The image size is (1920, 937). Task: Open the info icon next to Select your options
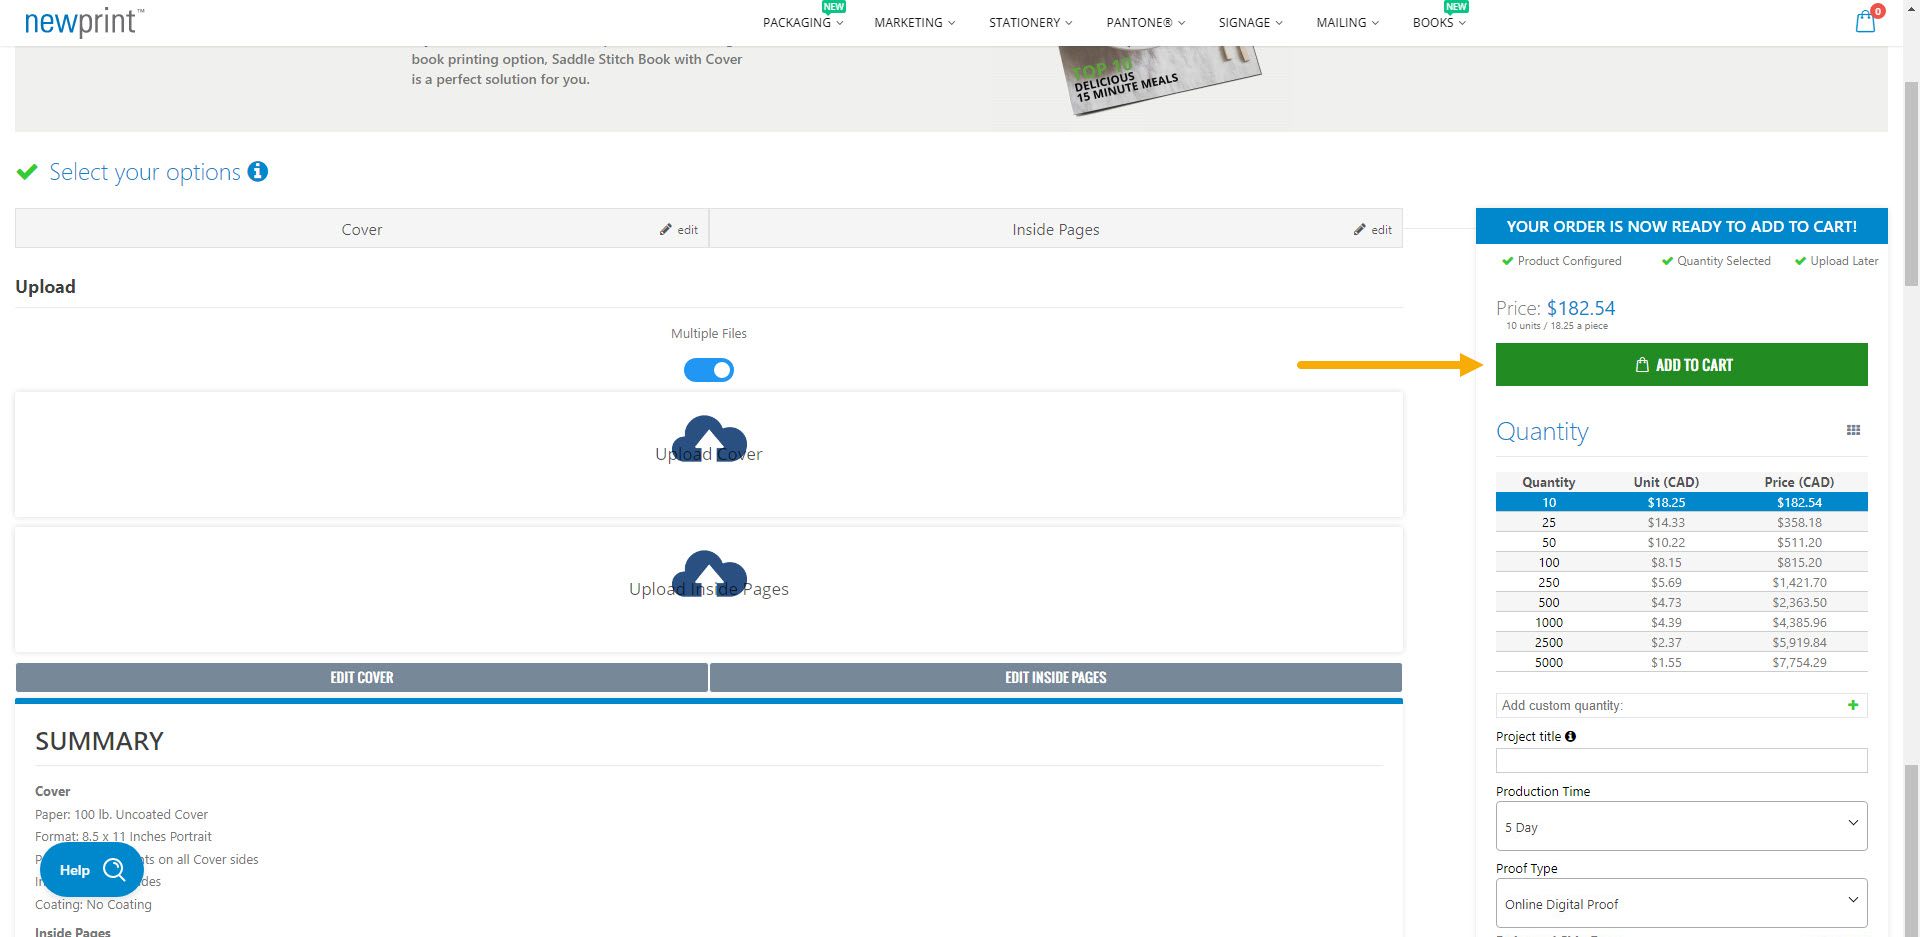click(259, 171)
